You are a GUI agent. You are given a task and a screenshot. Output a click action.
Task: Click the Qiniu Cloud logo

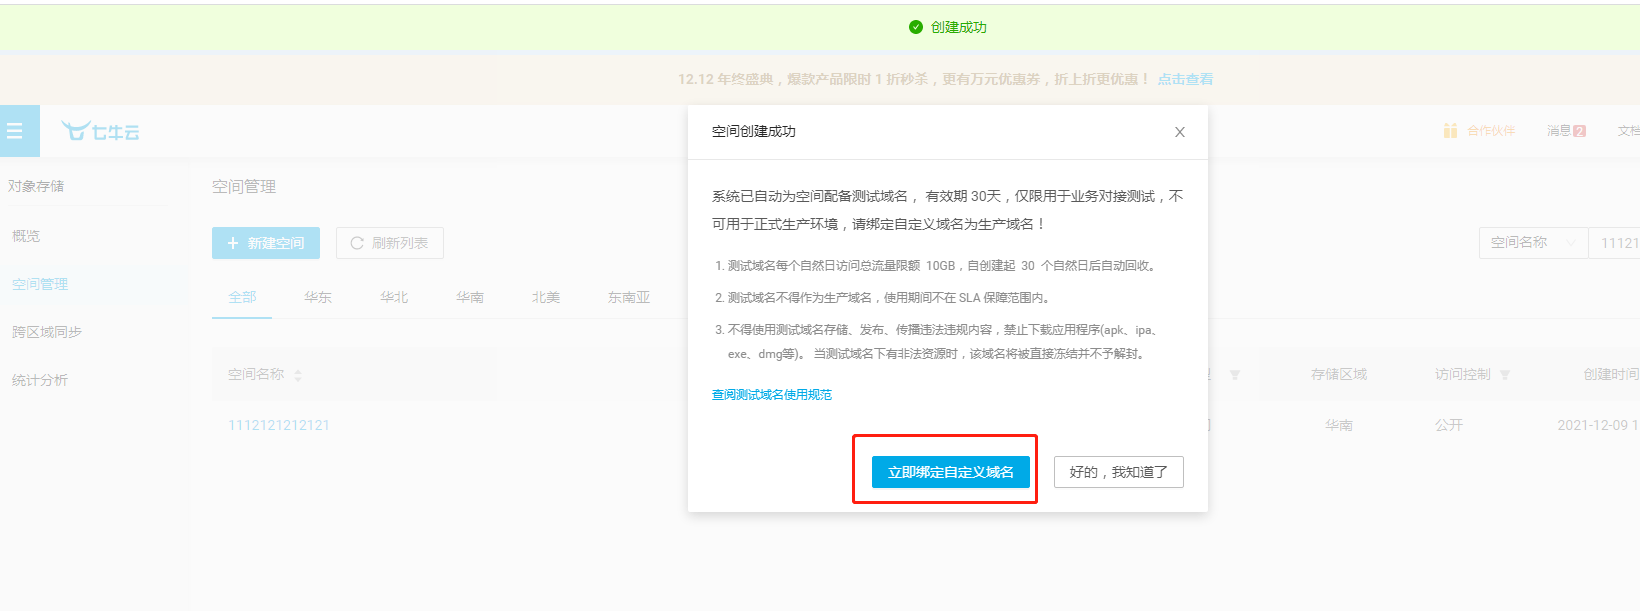pyautogui.click(x=100, y=131)
